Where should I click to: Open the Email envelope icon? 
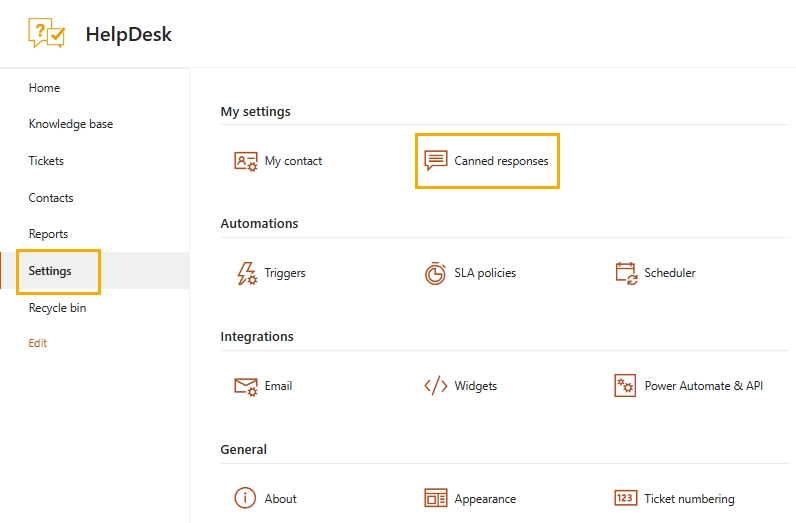click(246, 386)
